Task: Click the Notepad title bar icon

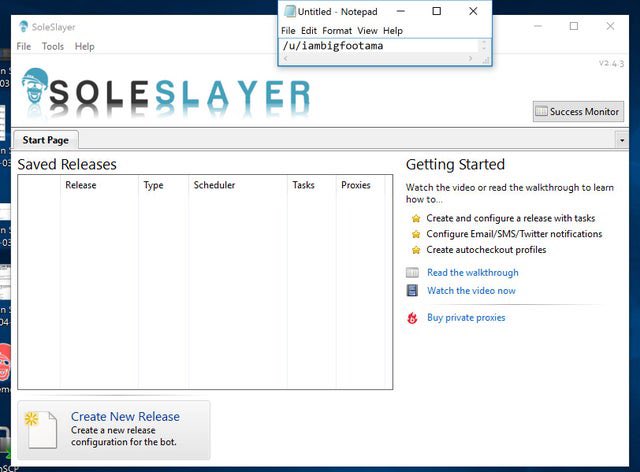Action: (x=290, y=11)
